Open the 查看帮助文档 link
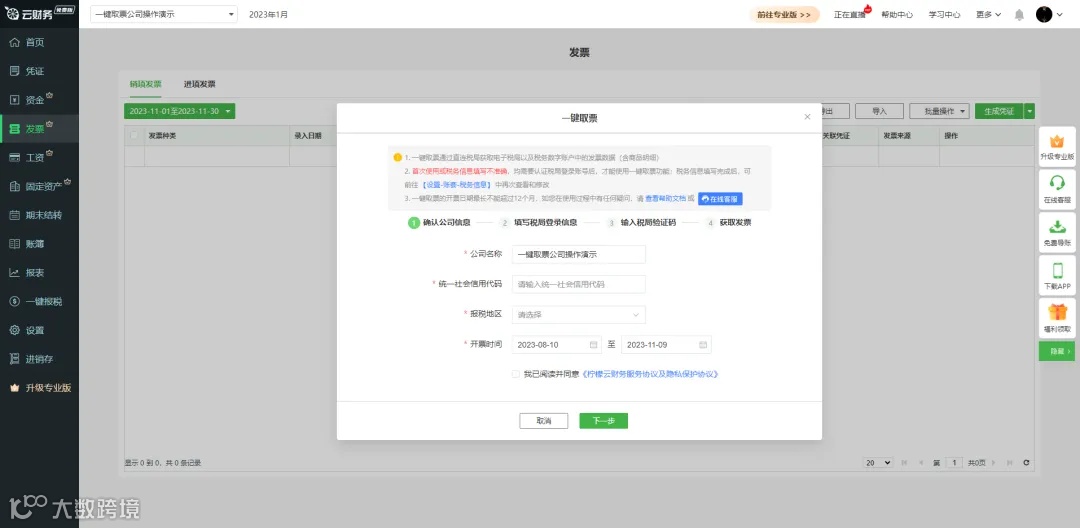Image resolution: width=1080 pixels, height=528 pixels. [665, 198]
